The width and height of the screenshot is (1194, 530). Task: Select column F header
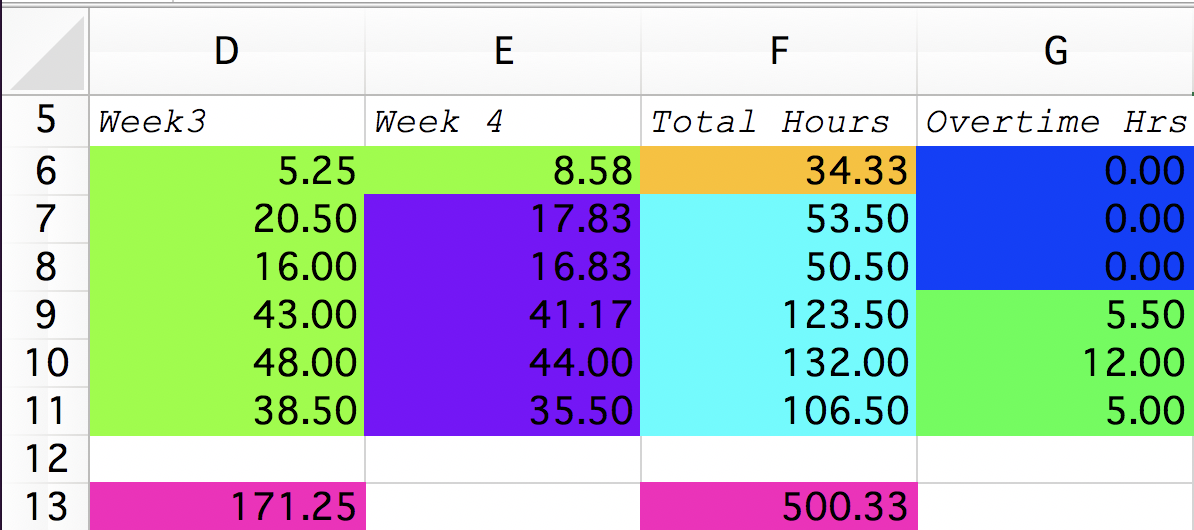click(x=778, y=52)
